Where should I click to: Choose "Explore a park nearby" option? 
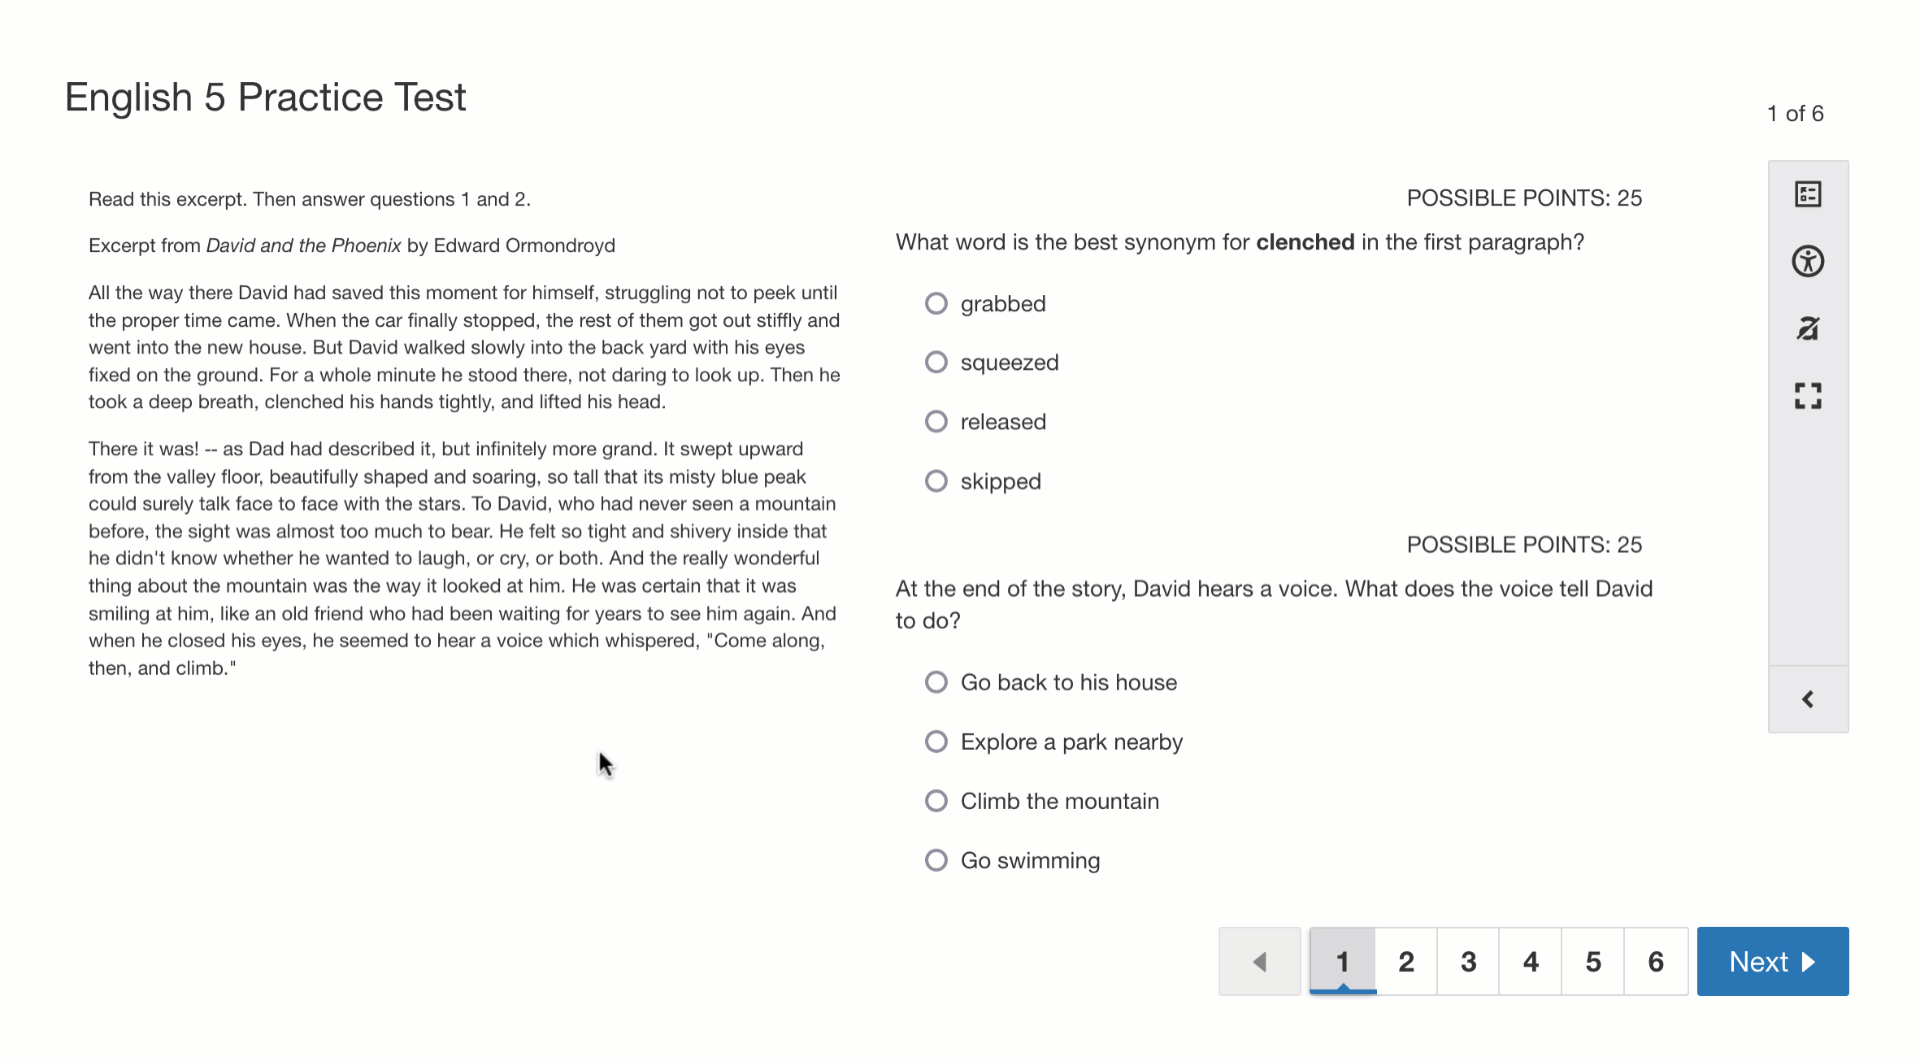coord(936,741)
